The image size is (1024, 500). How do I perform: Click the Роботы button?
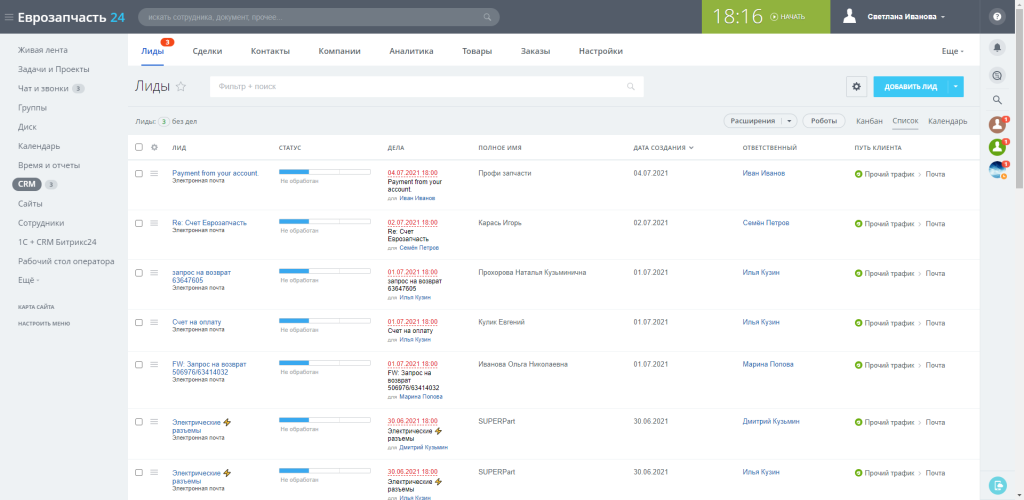click(x=824, y=121)
